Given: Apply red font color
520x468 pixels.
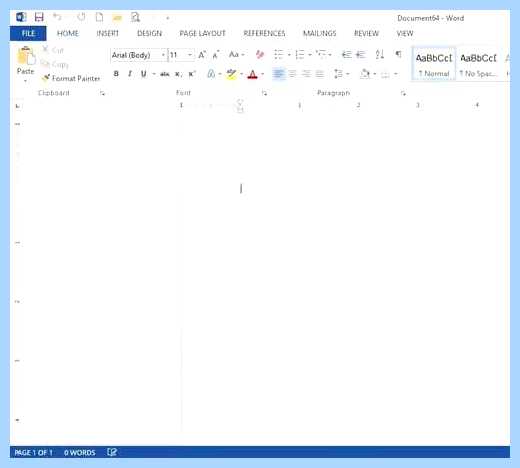Looking at the screenshot, I should click(252, 74).
